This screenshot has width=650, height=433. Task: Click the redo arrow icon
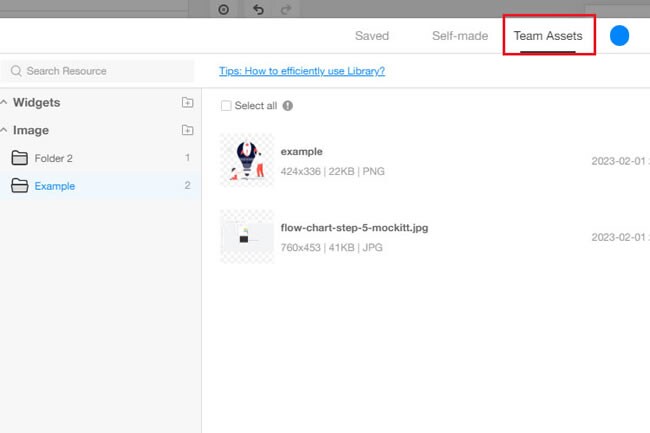286,9
